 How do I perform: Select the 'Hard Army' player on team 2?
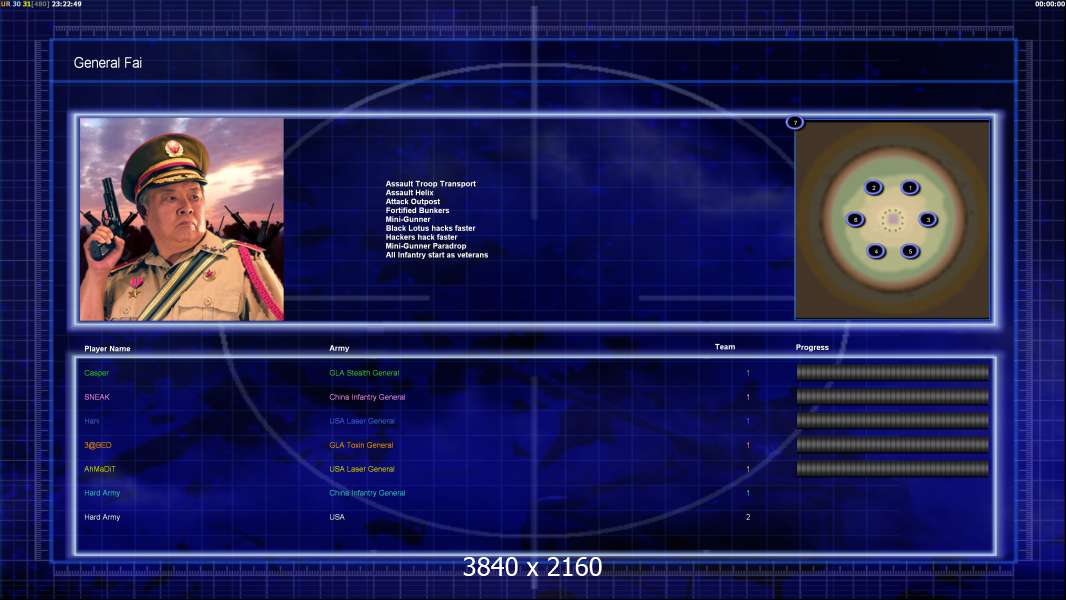click(102, 517)
